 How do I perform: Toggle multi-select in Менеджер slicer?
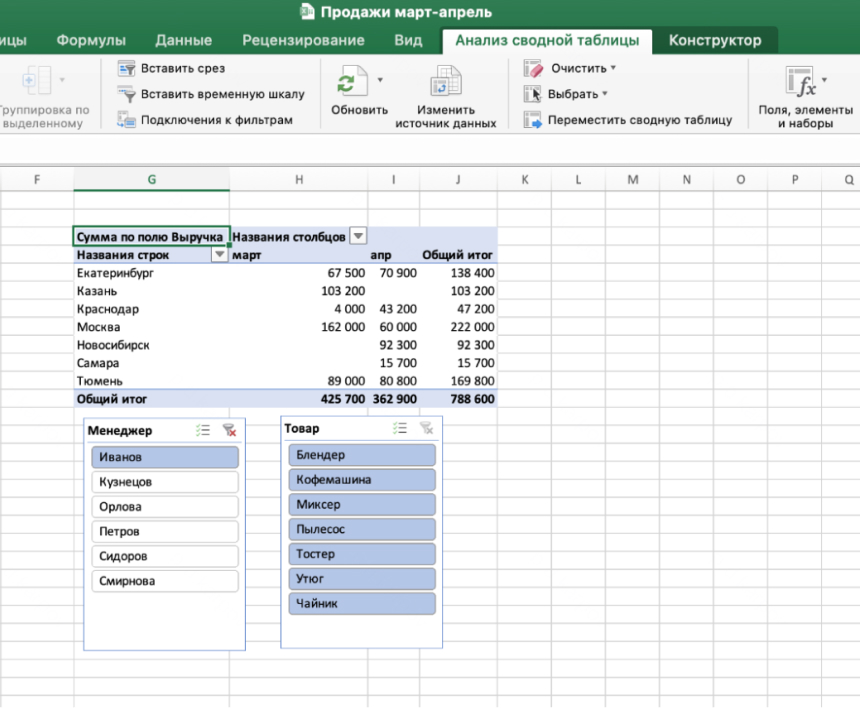[x=203, y=431]
